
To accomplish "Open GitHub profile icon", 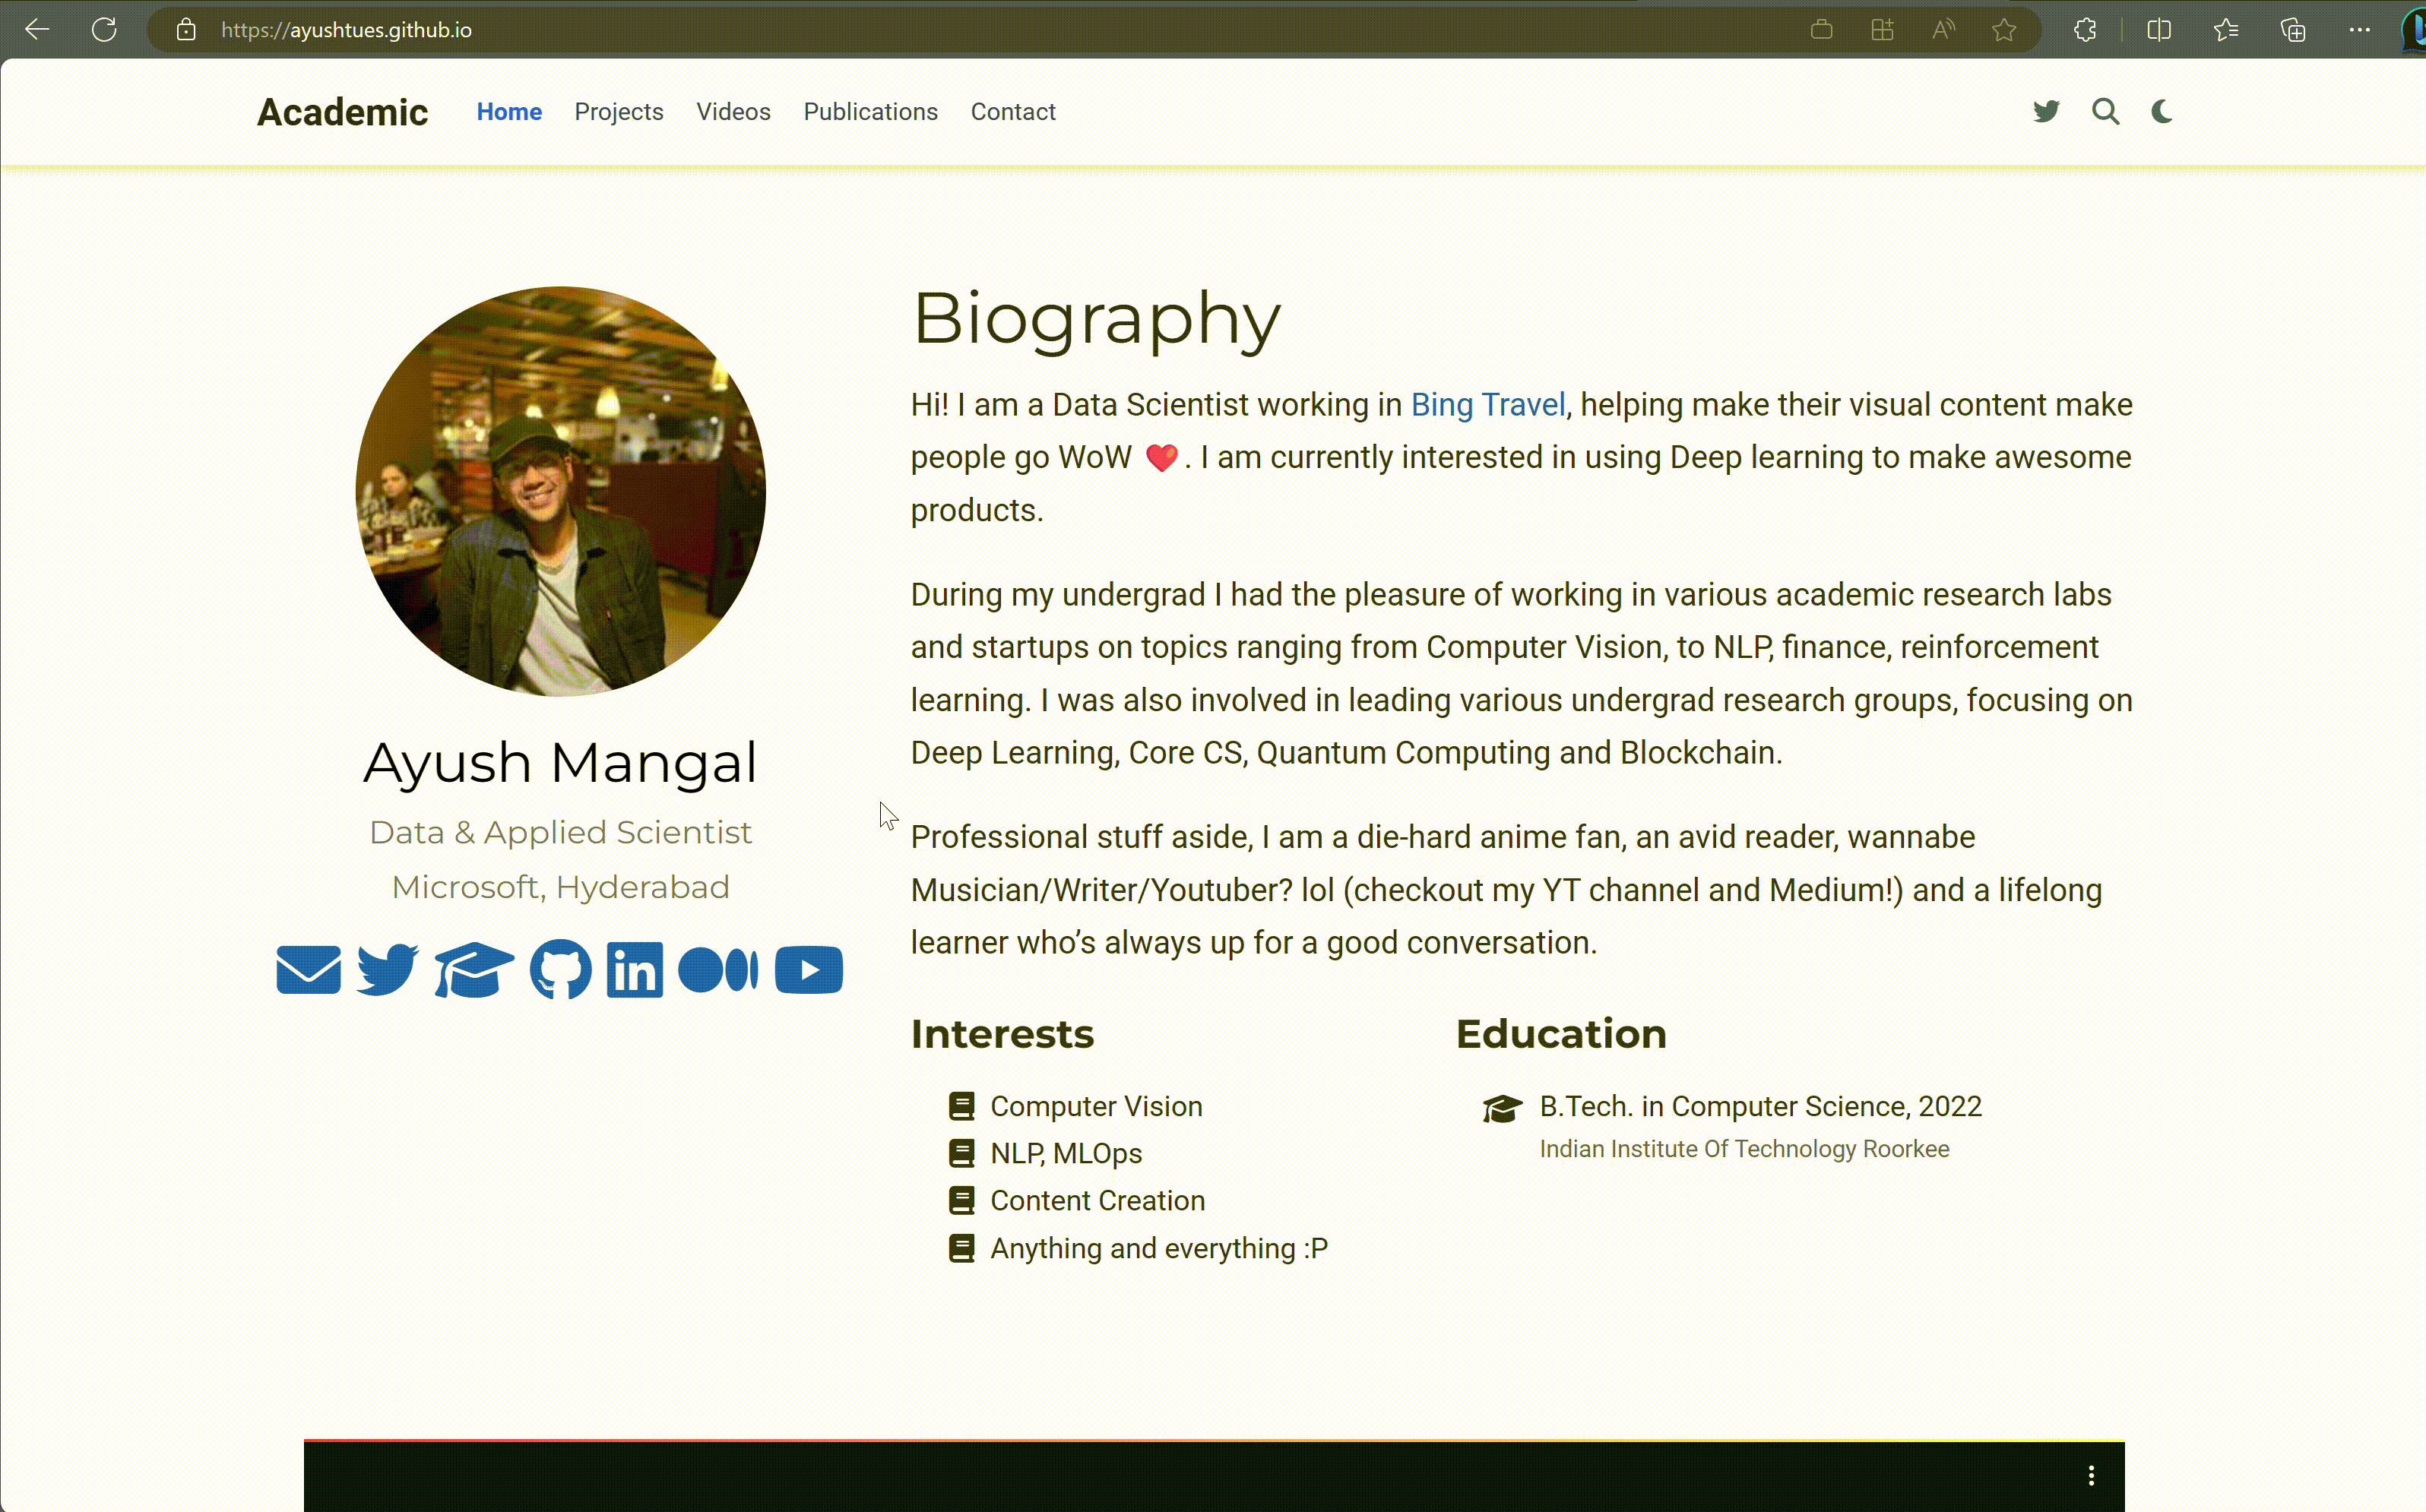I will tap(561, 969).
